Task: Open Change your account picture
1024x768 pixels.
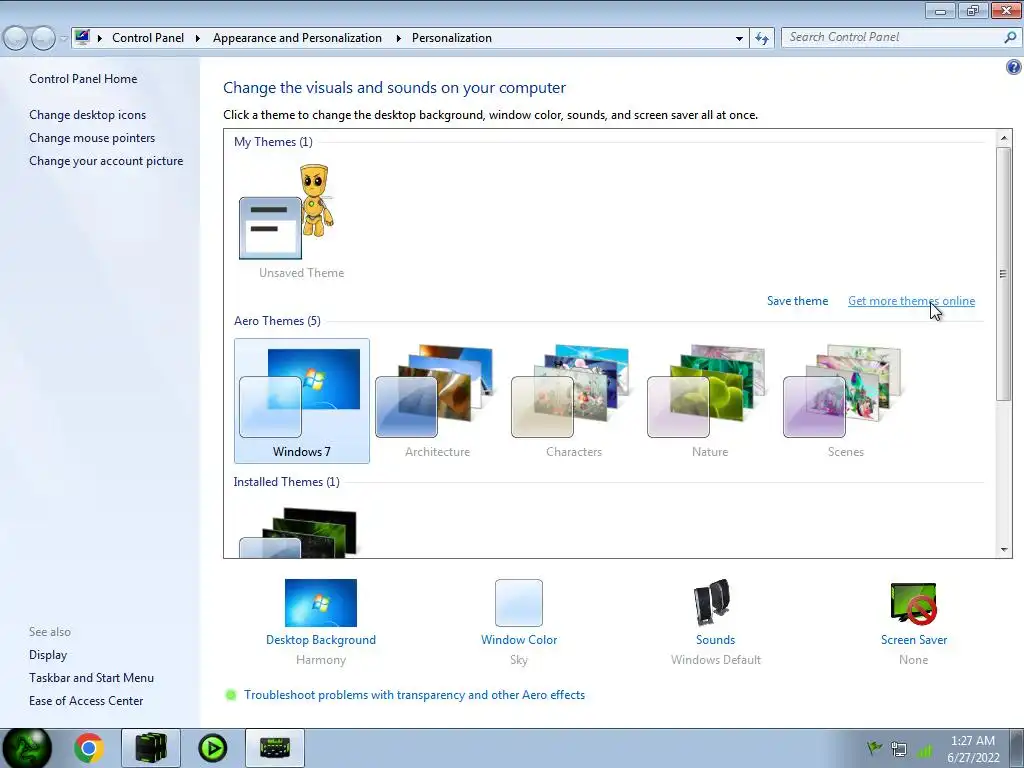Action: (106, 161)
